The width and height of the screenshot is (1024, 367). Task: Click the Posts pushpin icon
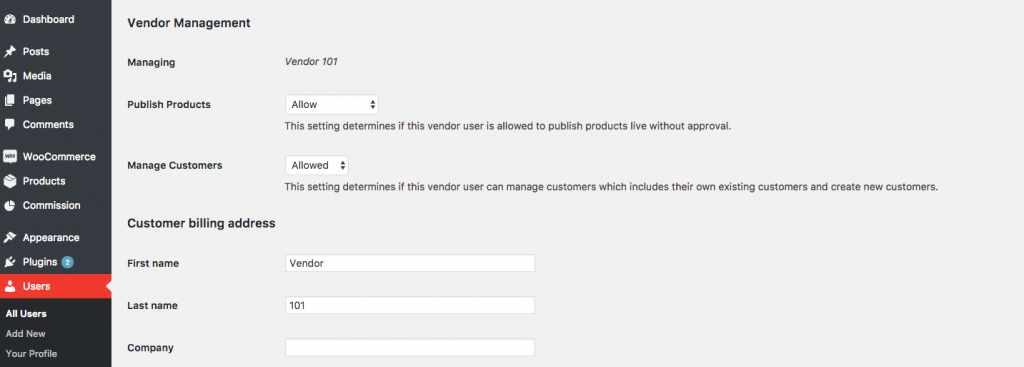tap(10, 52)
